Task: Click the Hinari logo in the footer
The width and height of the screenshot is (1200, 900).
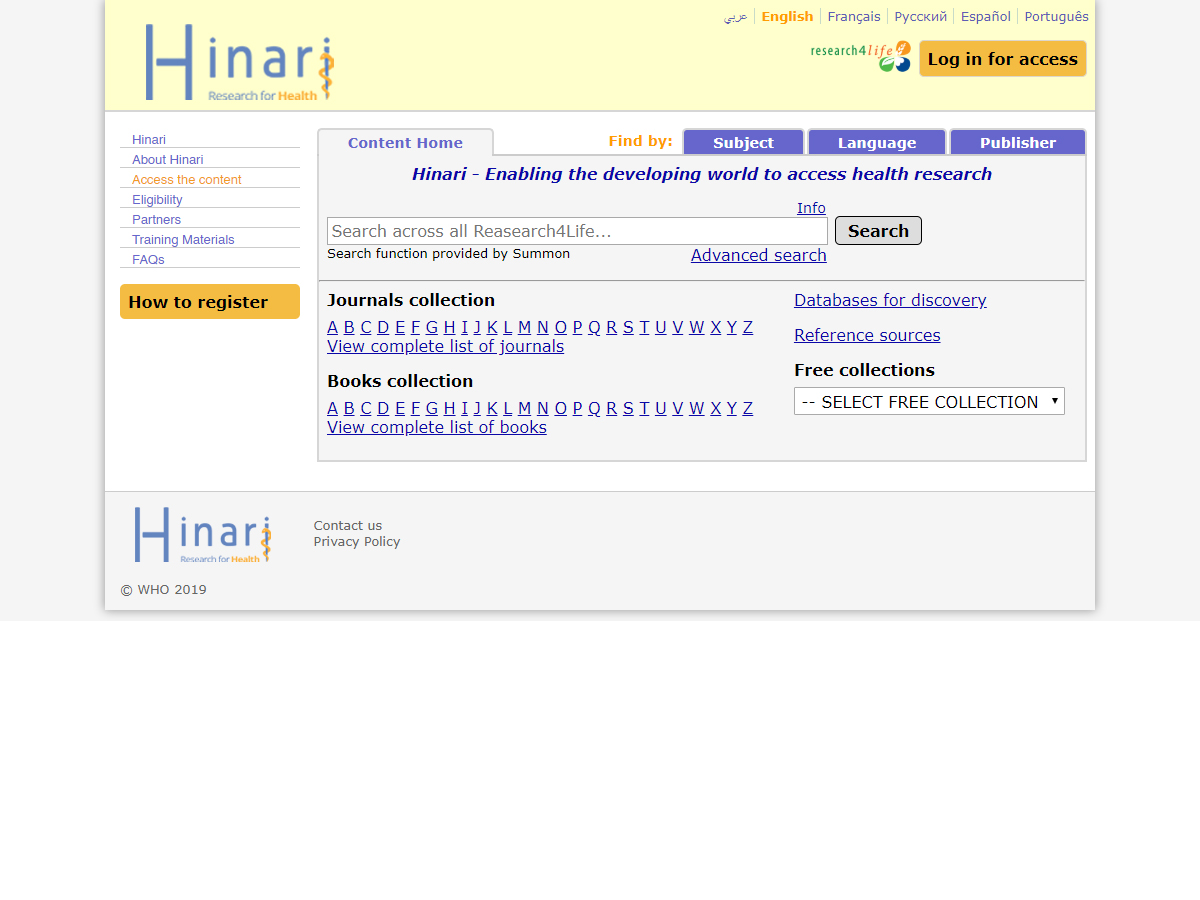Action: (201, 535)
